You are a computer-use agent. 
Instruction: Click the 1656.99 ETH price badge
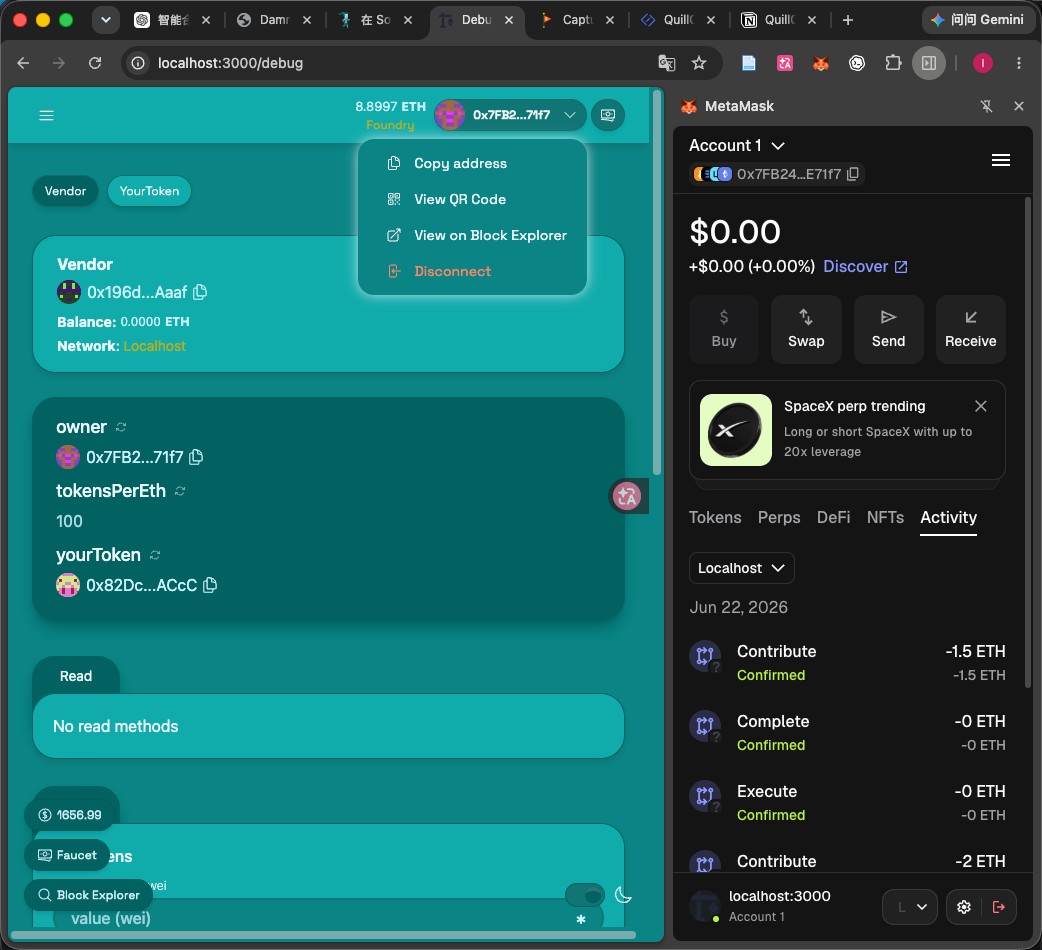tap(69, 815)
